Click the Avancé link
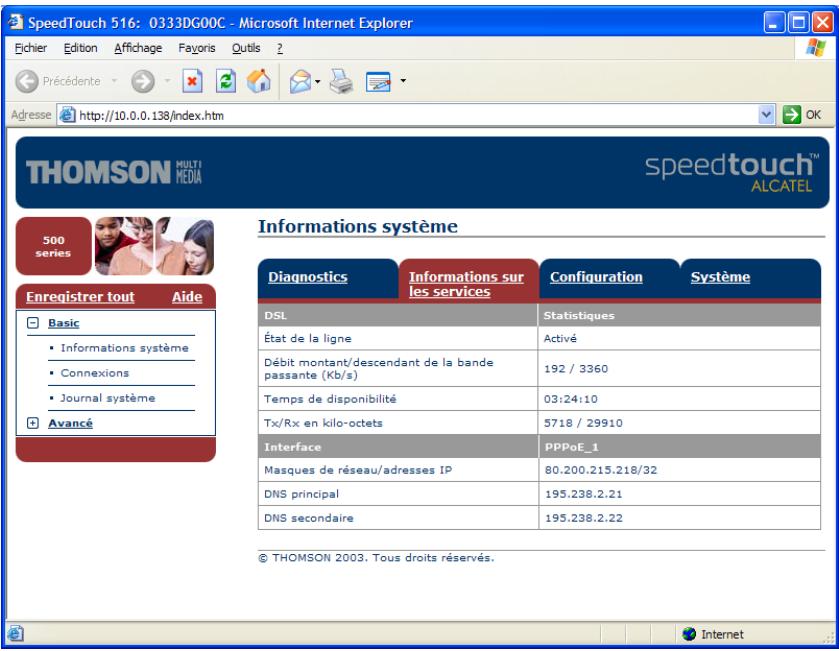The image size is (839, 651). pos(70,423)
